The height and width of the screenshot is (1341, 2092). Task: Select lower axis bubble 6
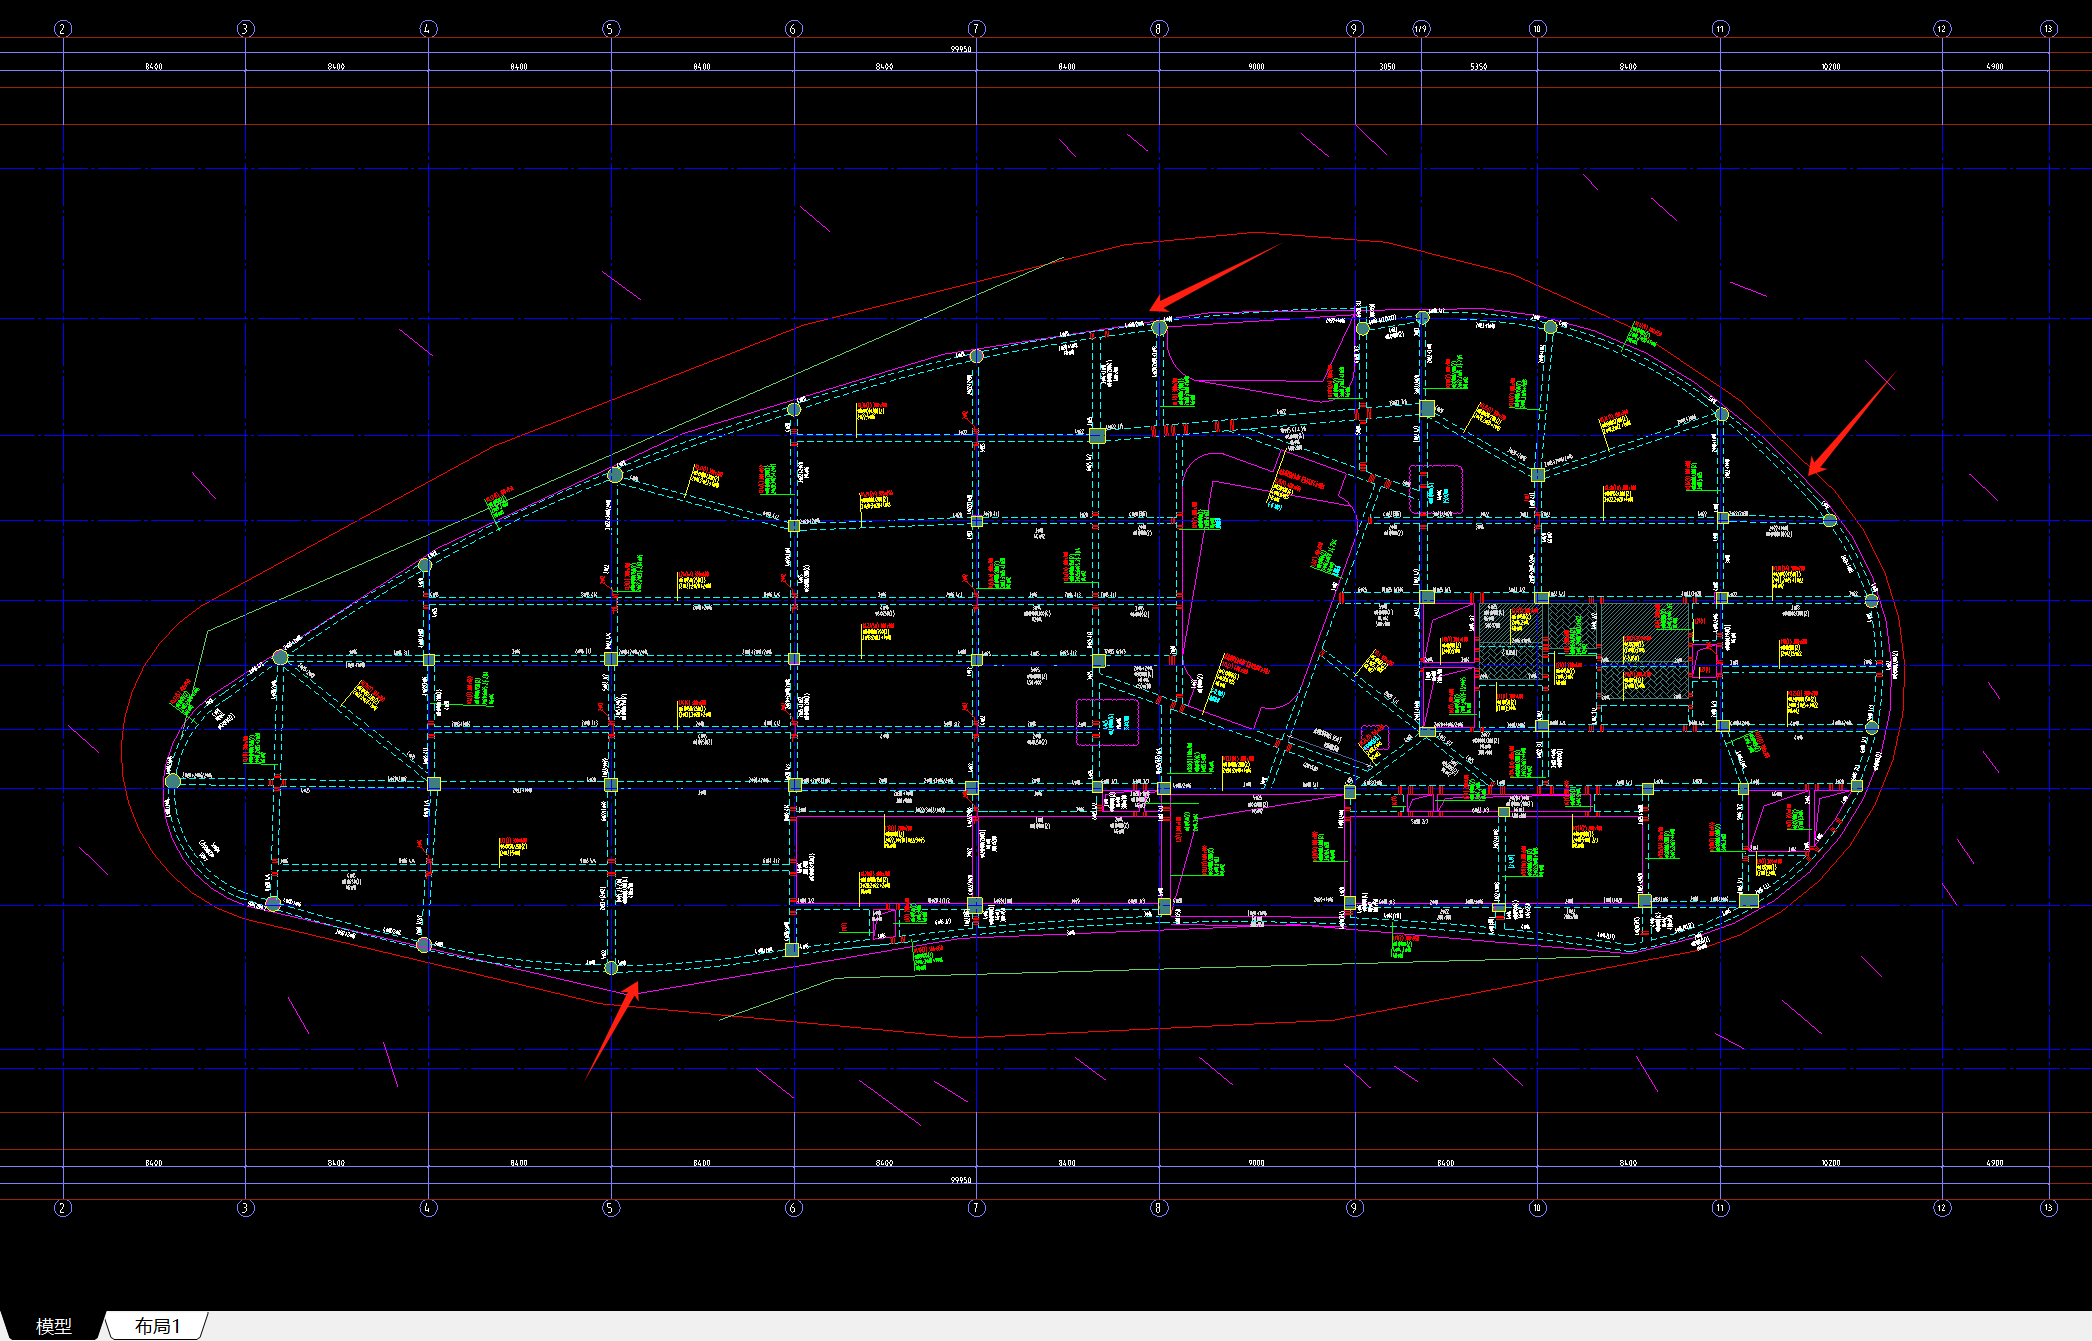point(794,1208)
